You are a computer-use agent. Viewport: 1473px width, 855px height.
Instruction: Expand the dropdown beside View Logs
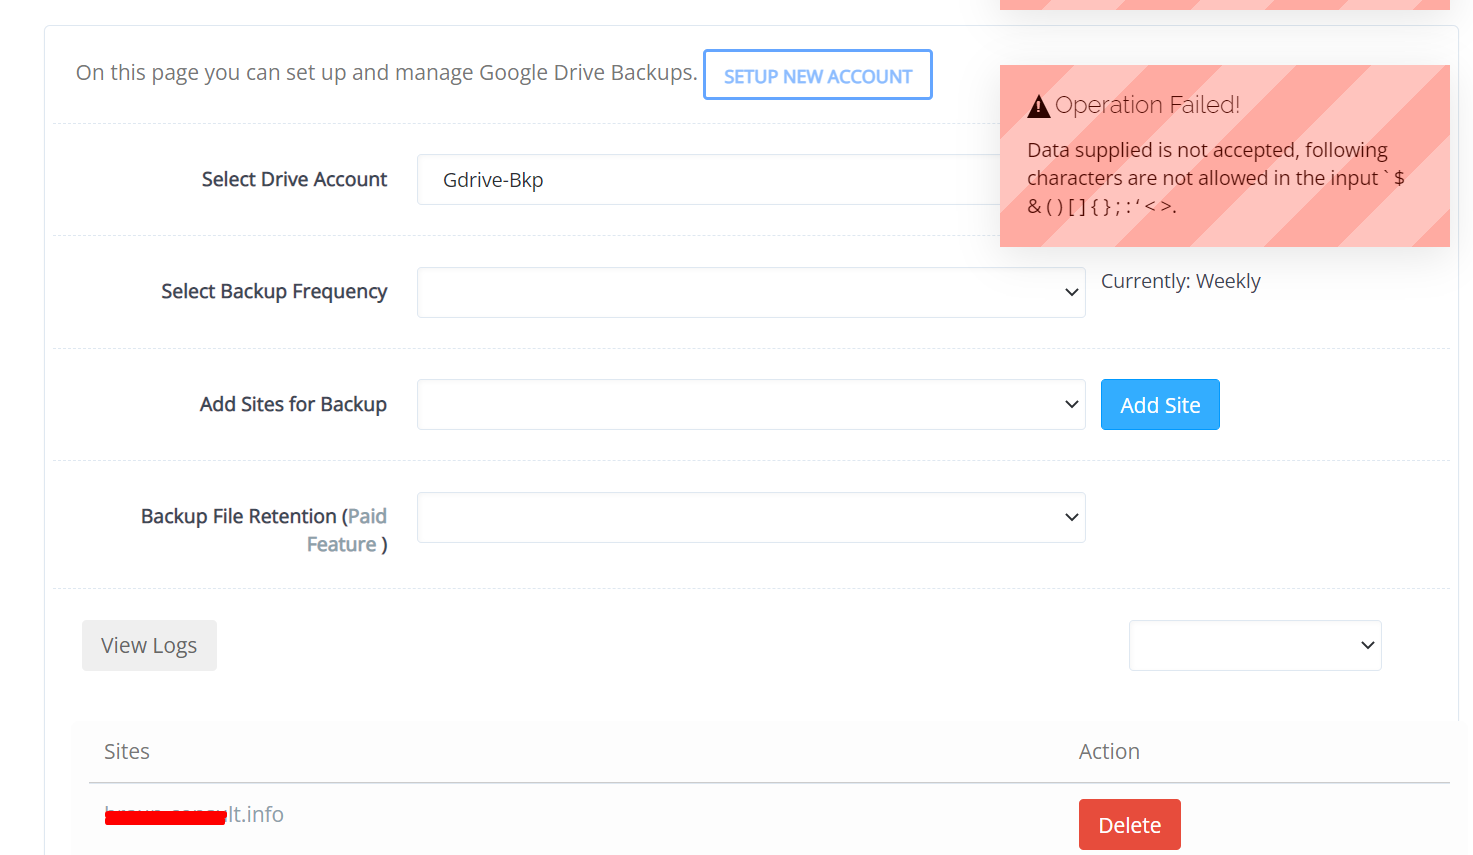pyautogui.click(x=1254, y=645)
